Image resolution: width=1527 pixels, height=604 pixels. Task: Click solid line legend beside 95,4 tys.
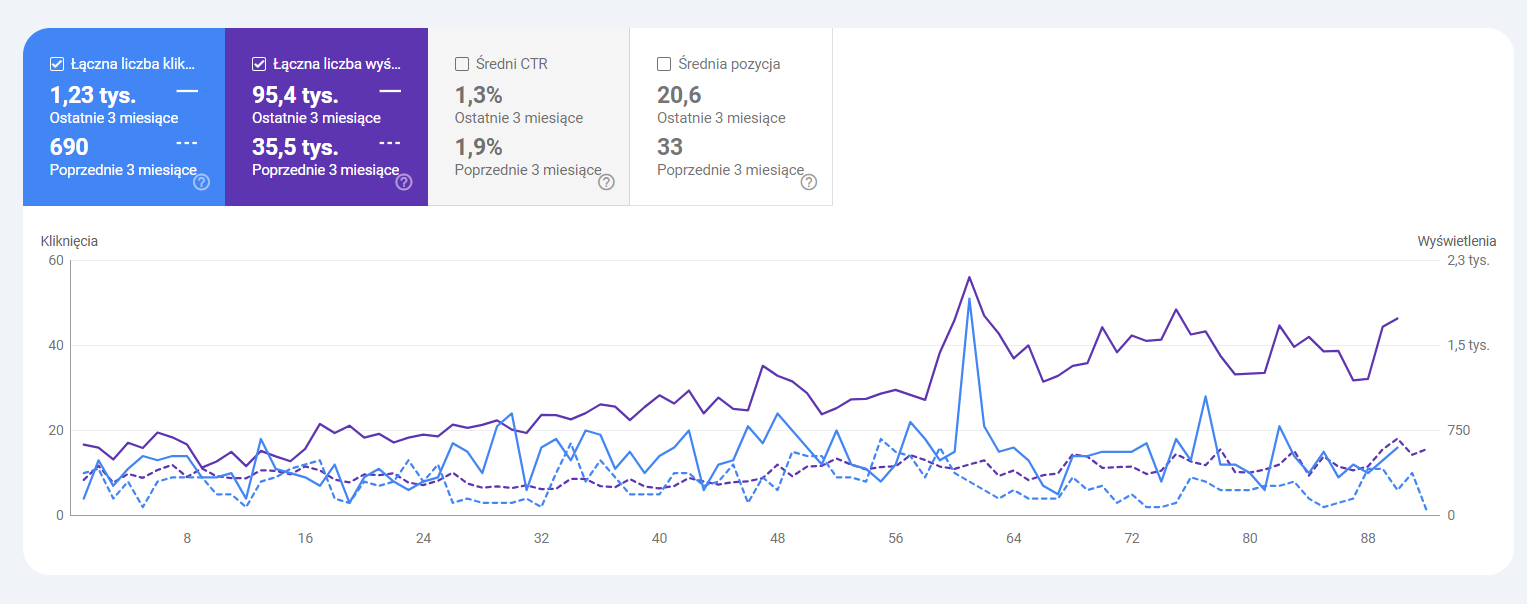390,91
